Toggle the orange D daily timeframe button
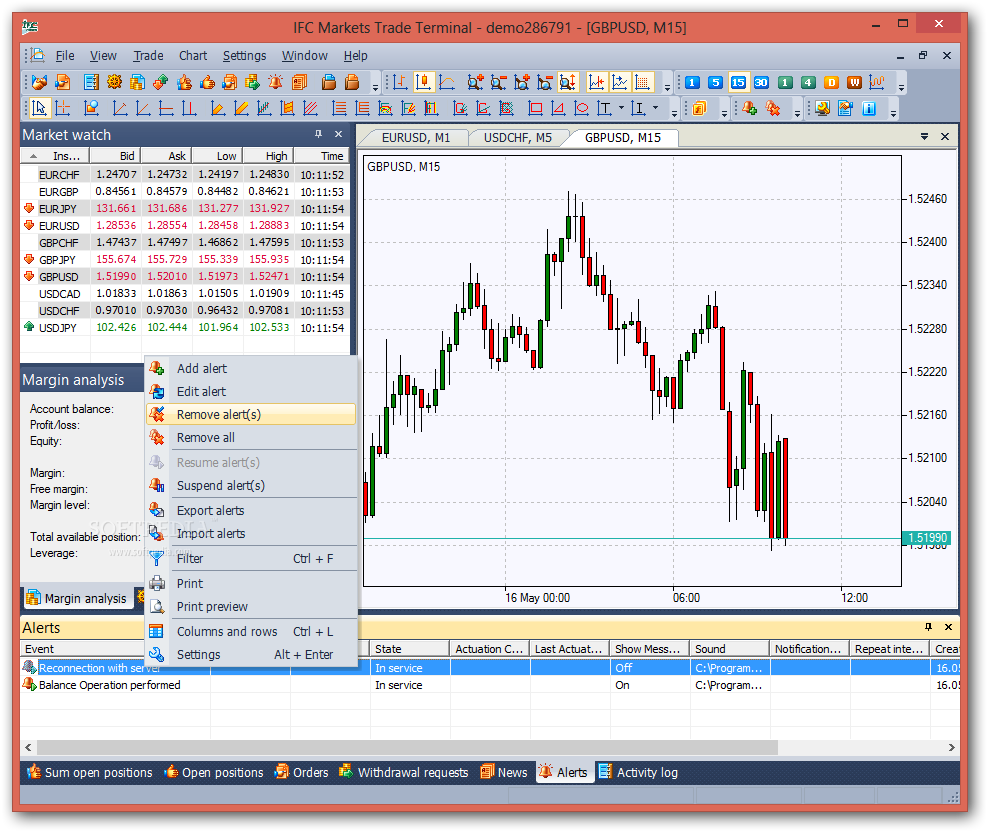The height and width of the screenshot is (832, 988). point(832,83)
